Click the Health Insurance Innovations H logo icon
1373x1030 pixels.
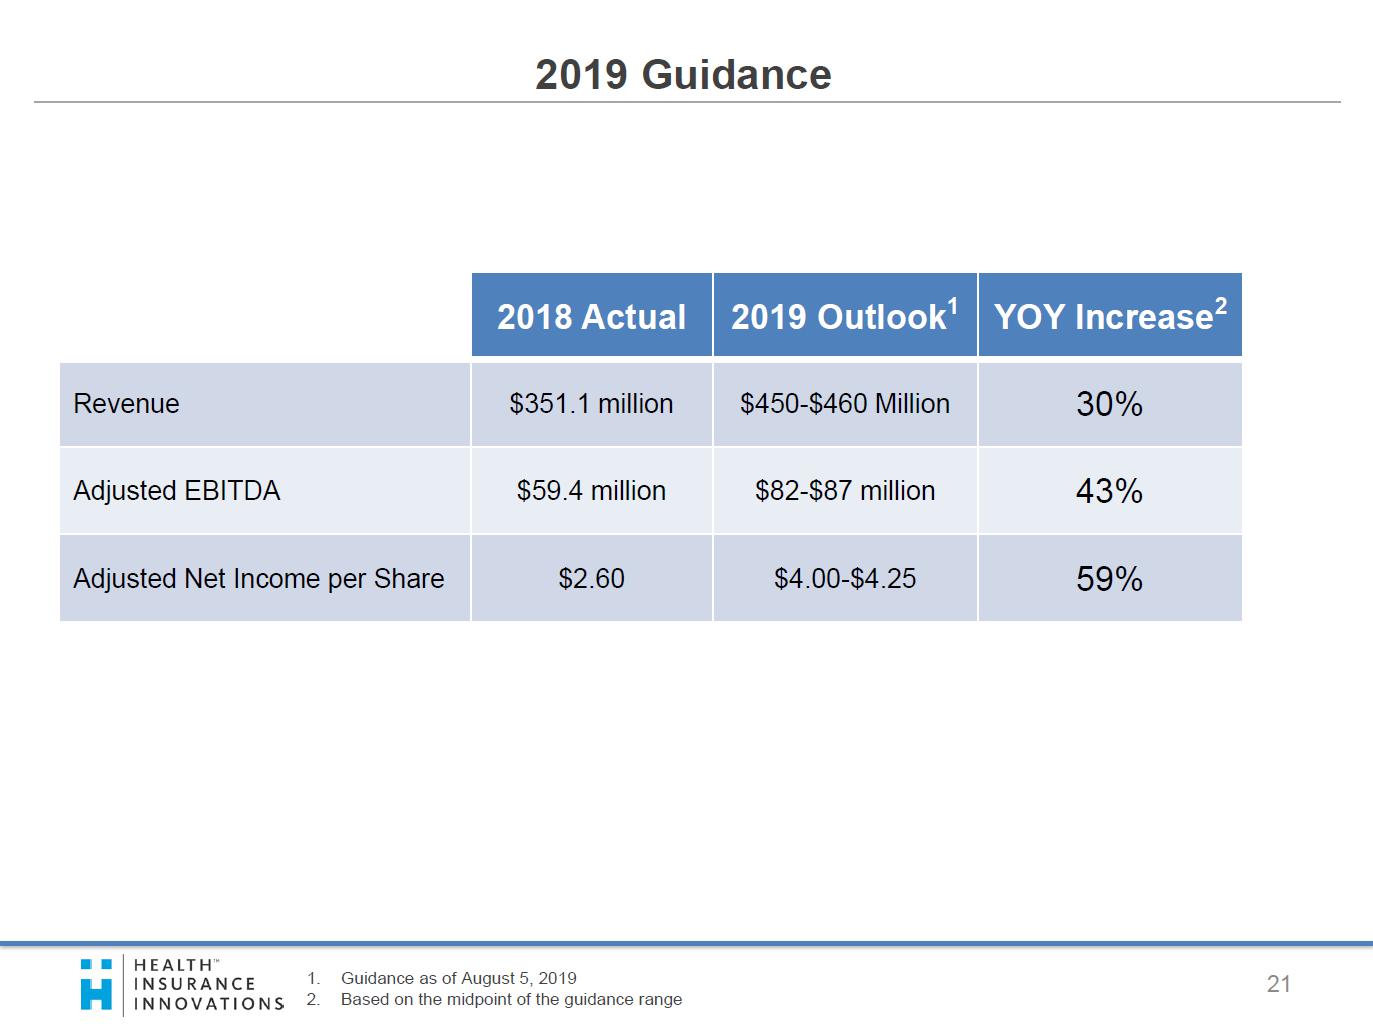(96, 985)
